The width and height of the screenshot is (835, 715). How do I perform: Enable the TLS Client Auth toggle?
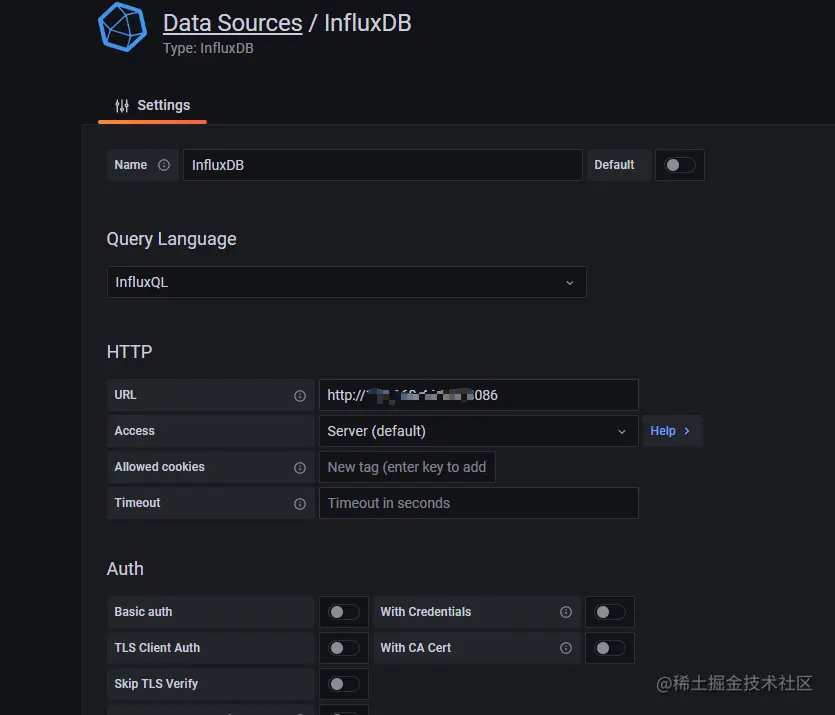(x=344, y=648)
